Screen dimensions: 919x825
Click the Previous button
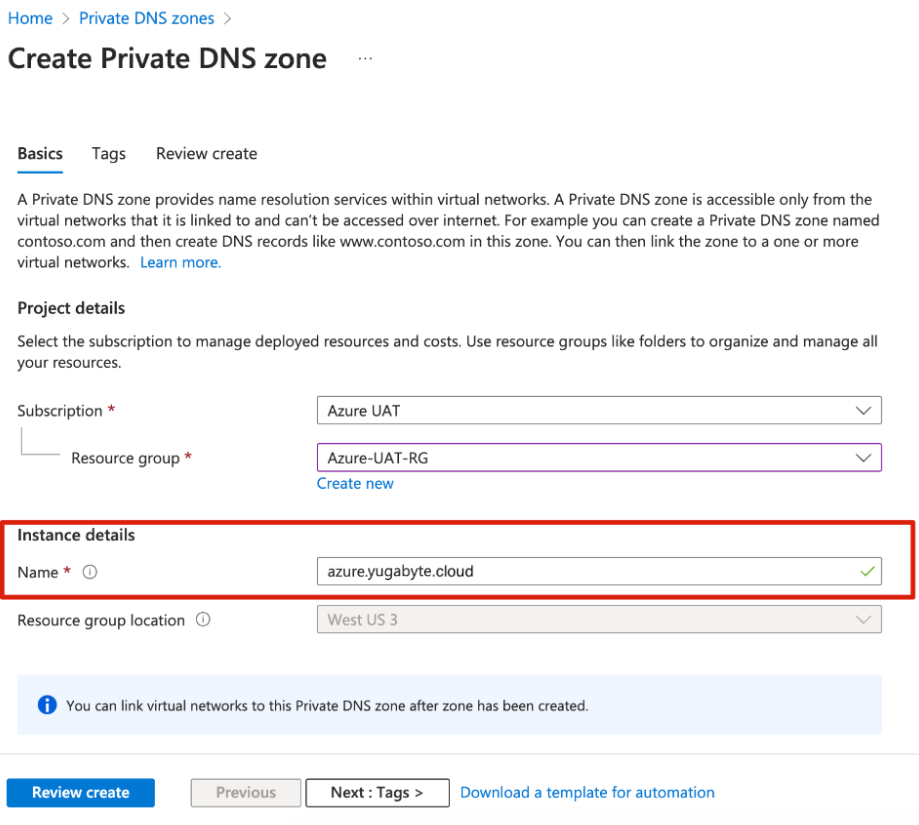tap(245, 792)
